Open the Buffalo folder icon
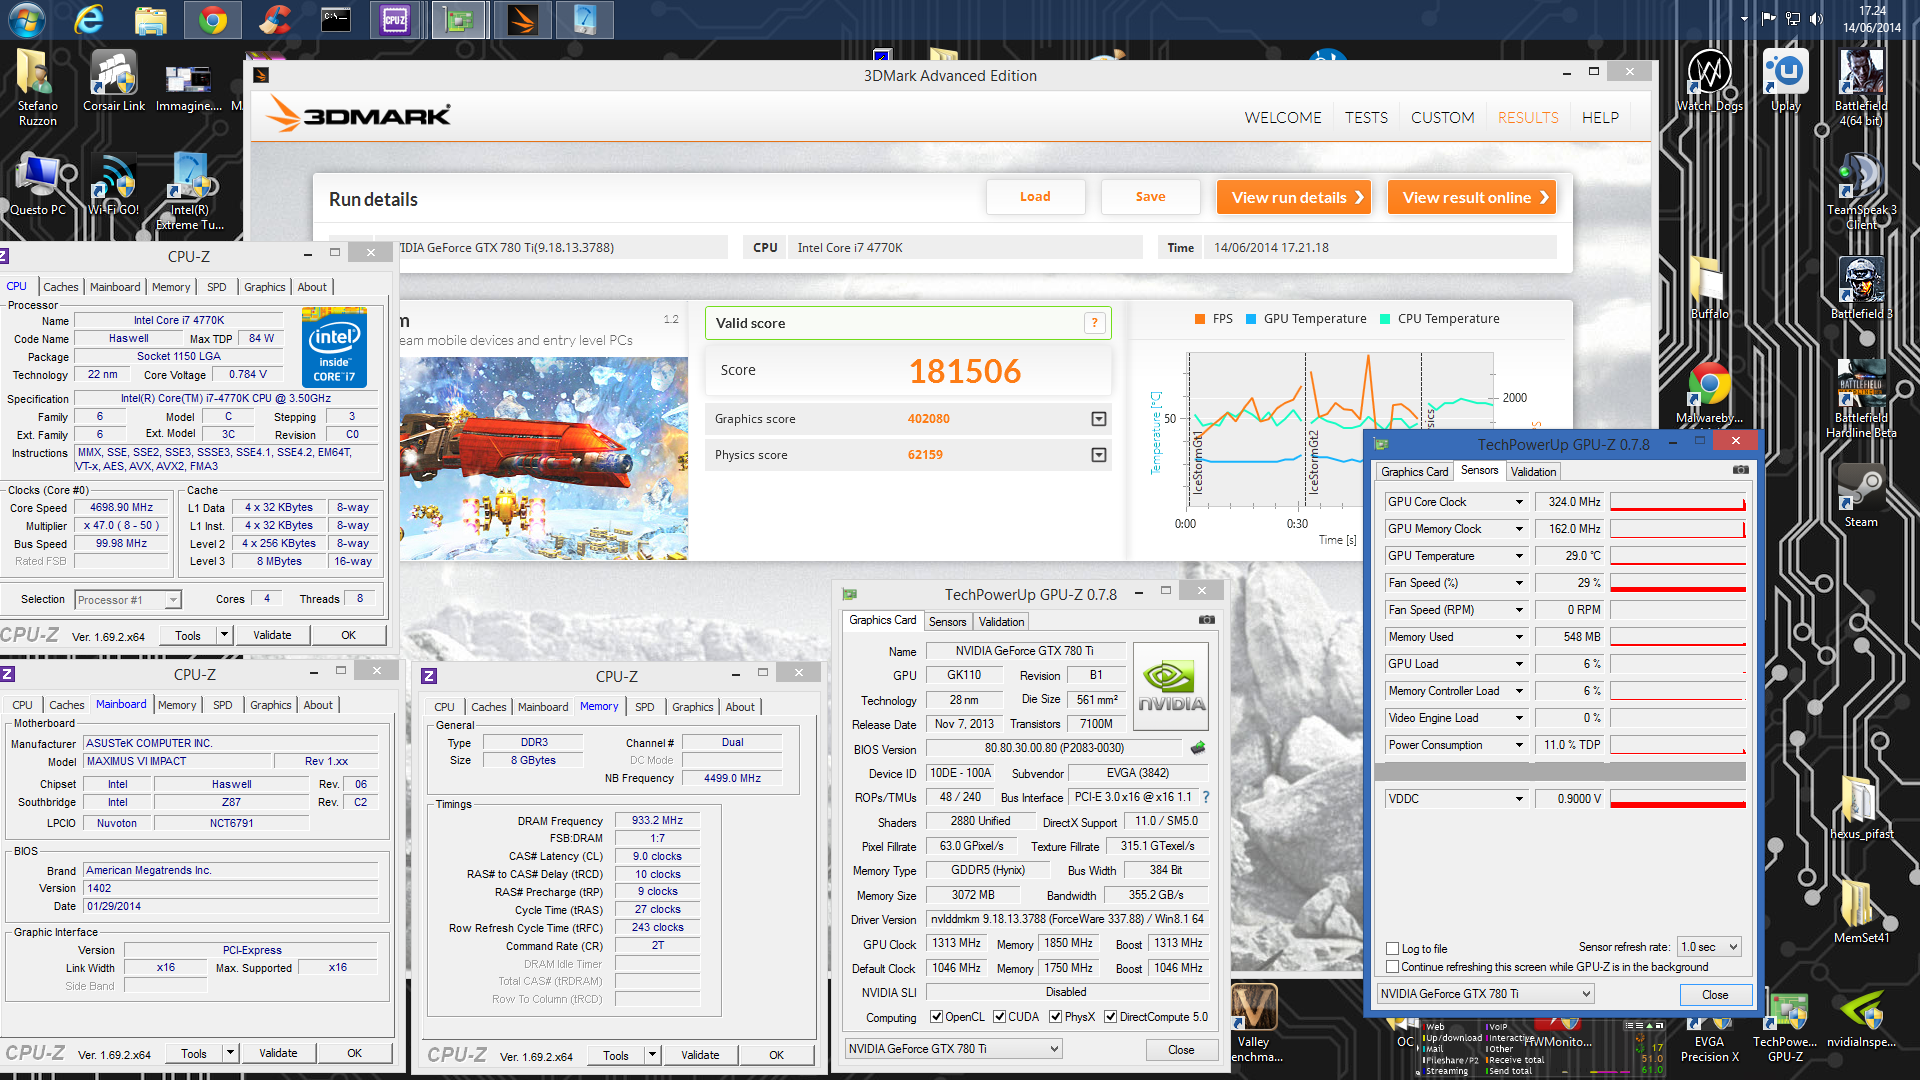Image resolution: width=1920 pixels, height=1080 pixels. (1709, 290)
